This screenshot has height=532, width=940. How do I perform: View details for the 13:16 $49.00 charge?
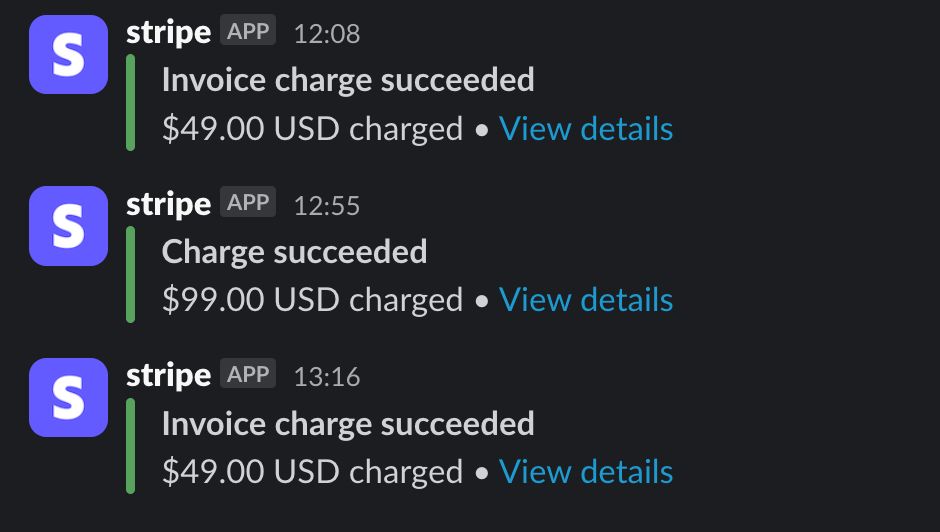coord(586,471)
